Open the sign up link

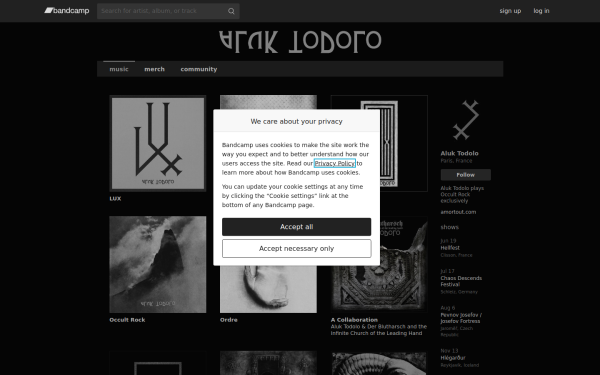[510, 11]
